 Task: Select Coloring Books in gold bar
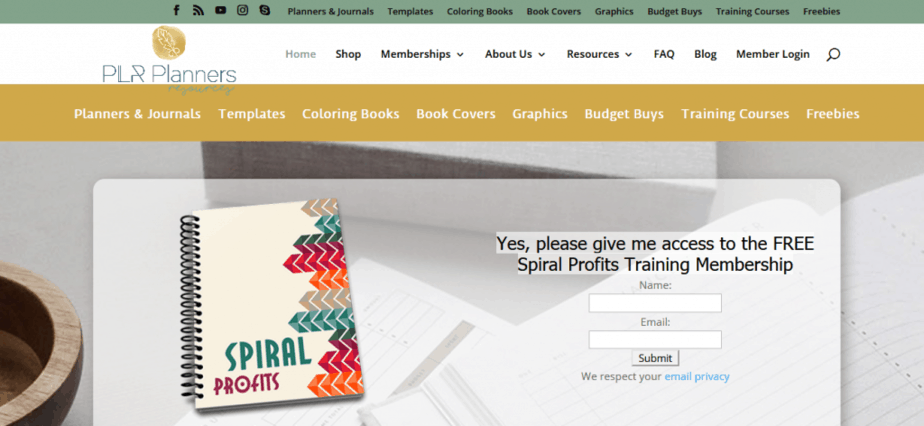[x=351, y=114]
